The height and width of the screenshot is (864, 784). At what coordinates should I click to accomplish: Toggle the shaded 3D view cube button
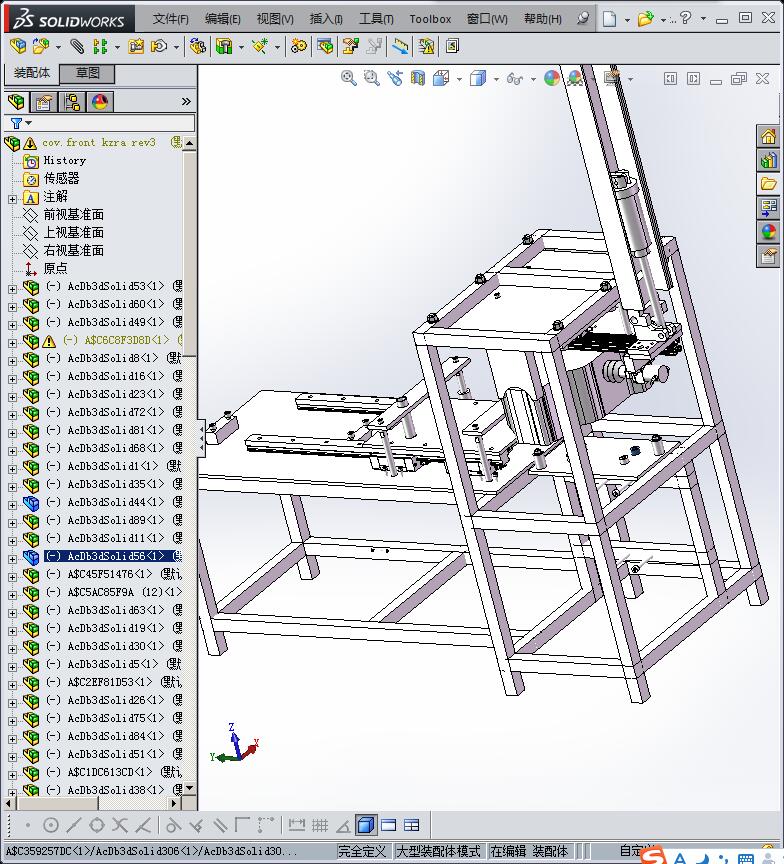365,825
